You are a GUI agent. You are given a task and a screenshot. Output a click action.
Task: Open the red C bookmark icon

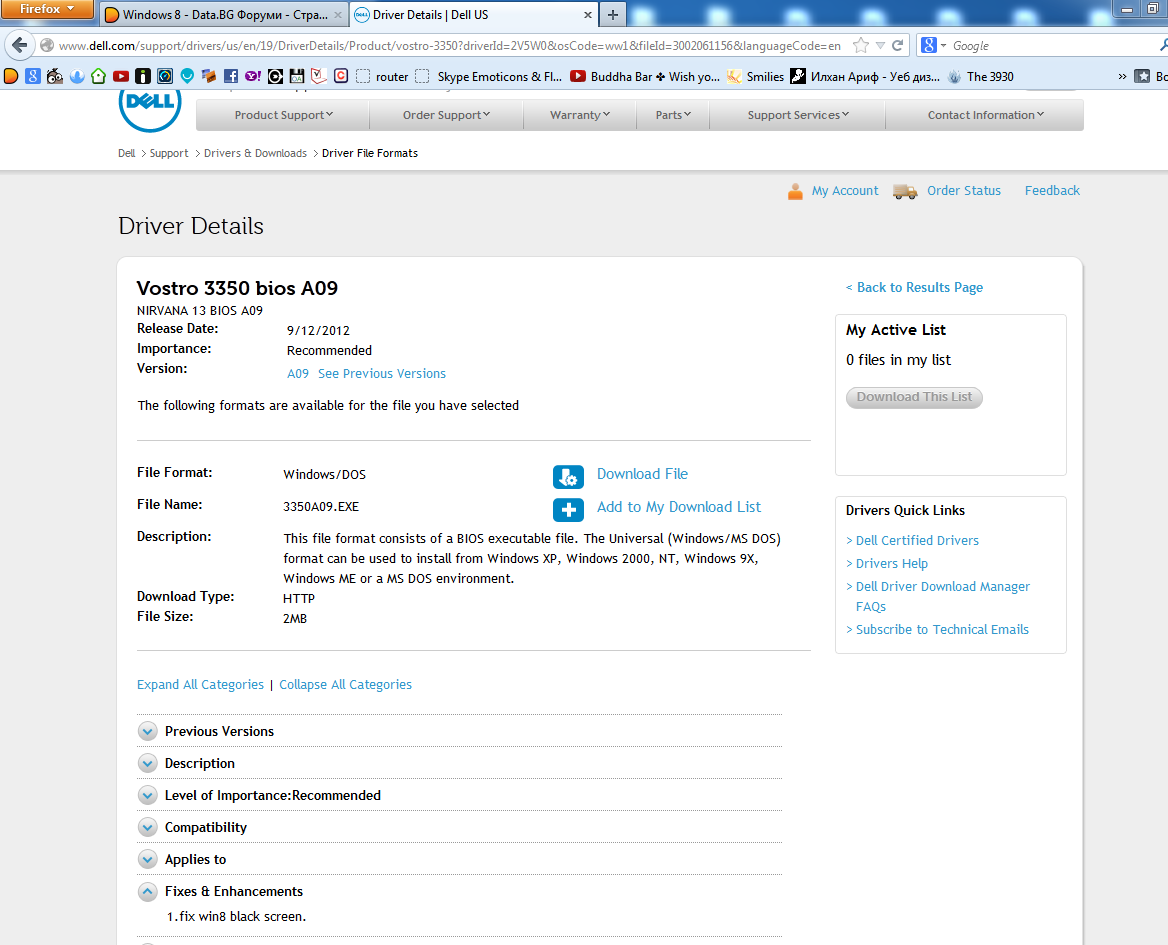tap(341, 76)
